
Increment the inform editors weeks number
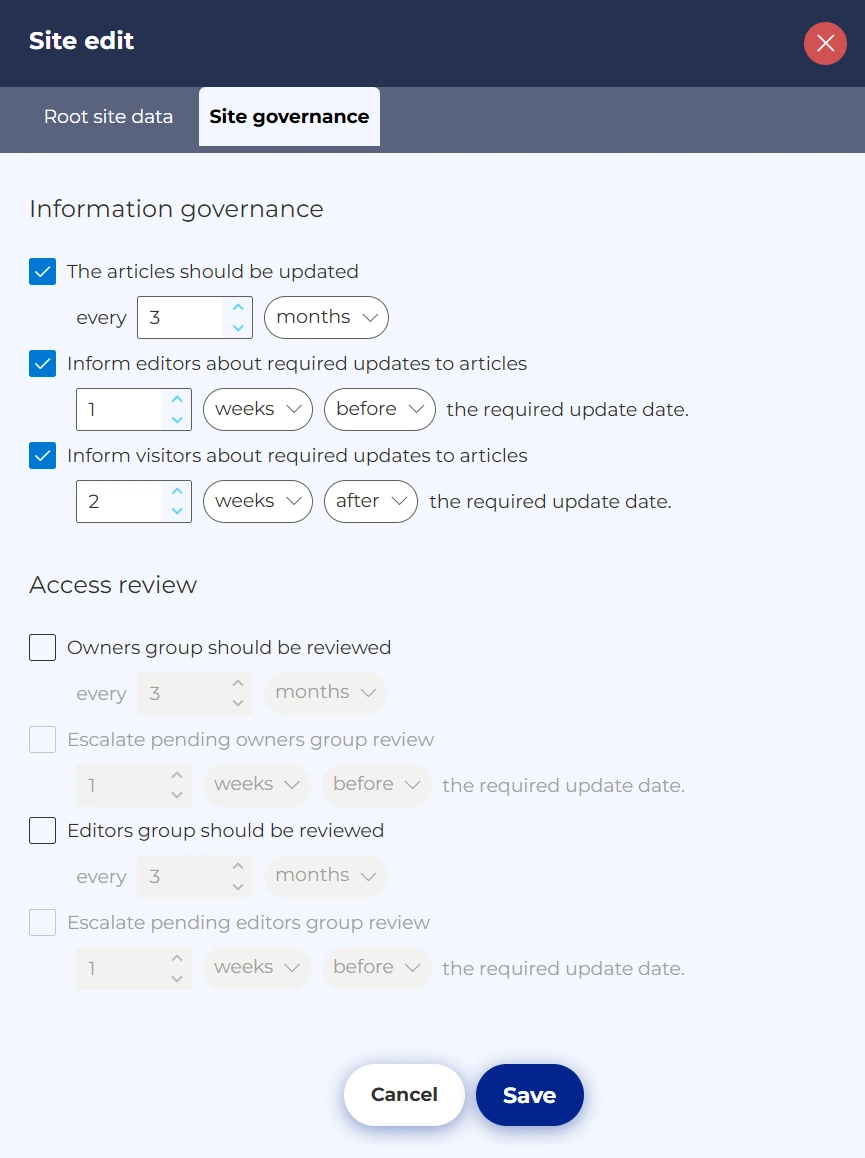click(177, 400)
